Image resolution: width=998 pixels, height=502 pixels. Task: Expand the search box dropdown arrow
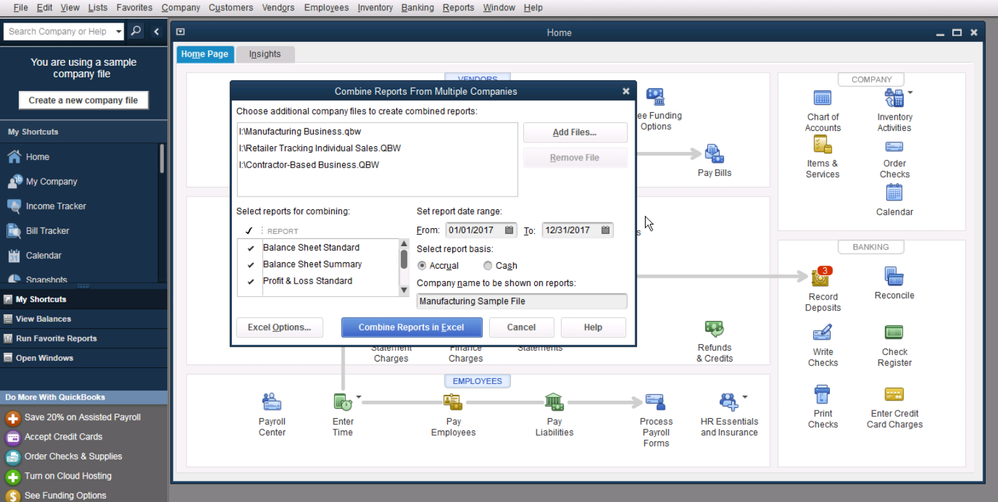pos(118,31)
